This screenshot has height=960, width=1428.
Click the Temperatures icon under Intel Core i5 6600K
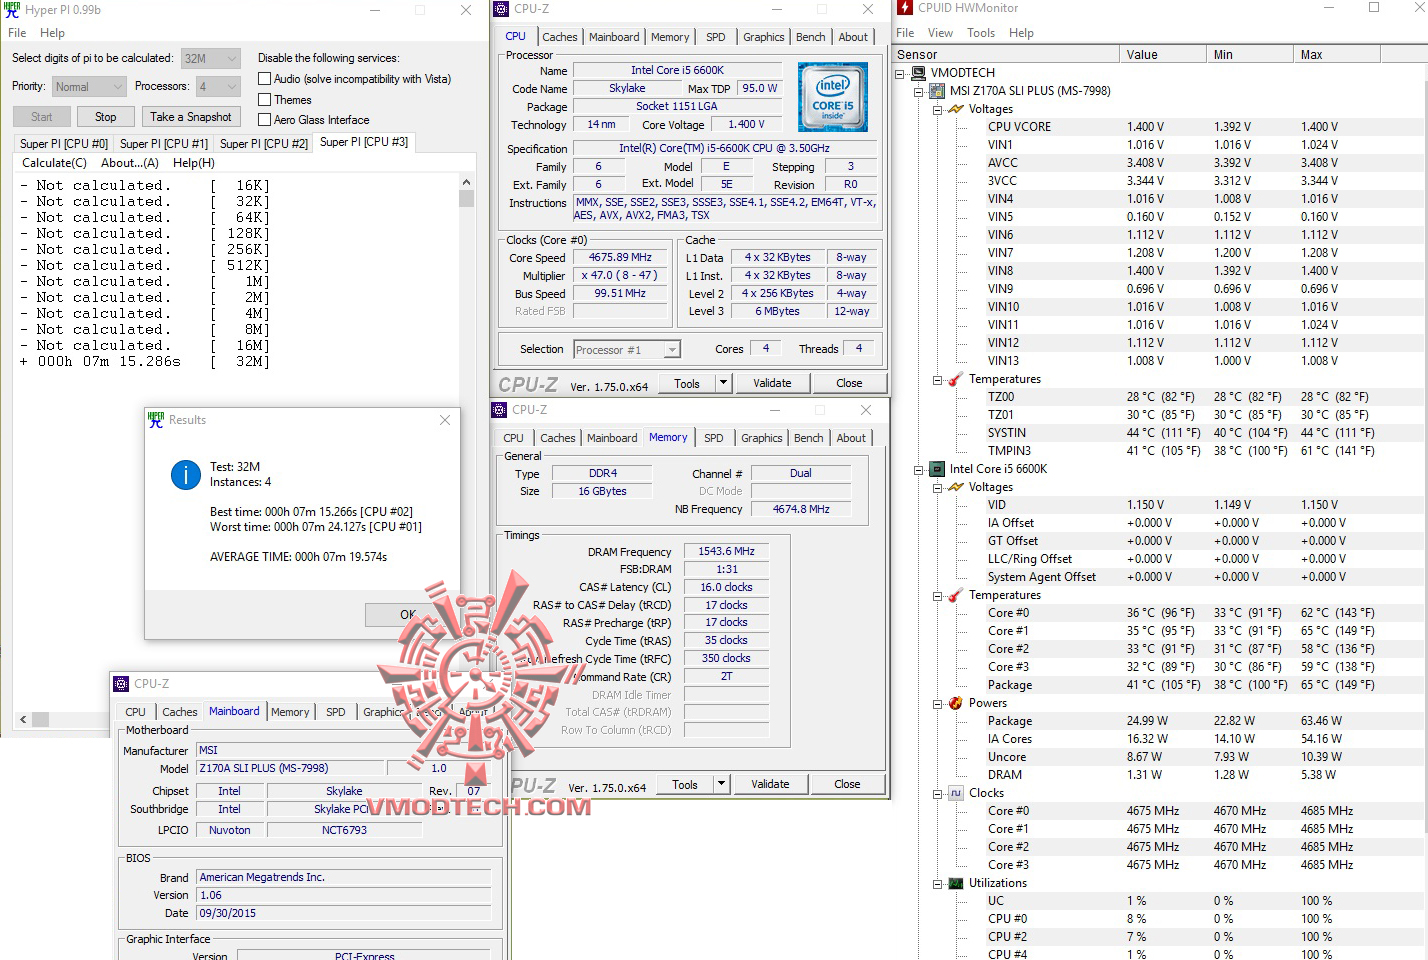point(955,594)
